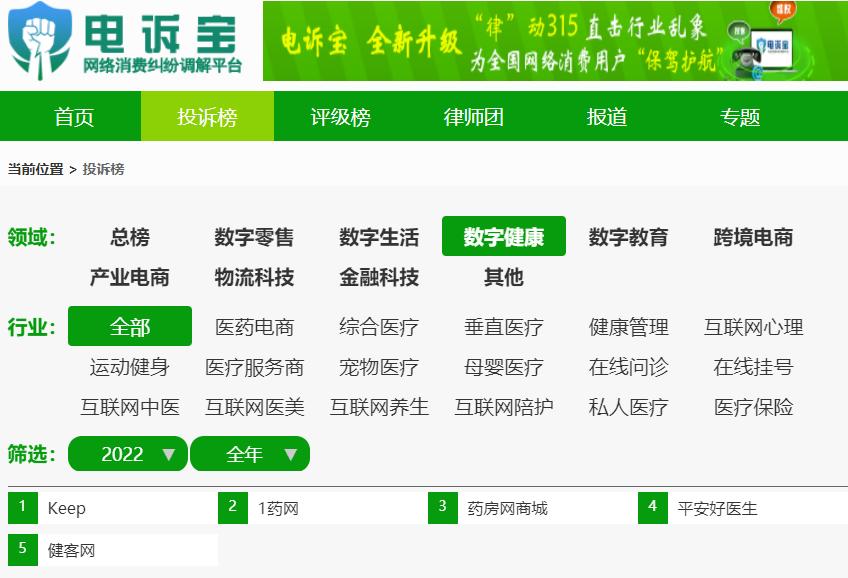Select the 总榜 domain option
Image resolution: width=848 pixels, height=578 pixels.
130,237
